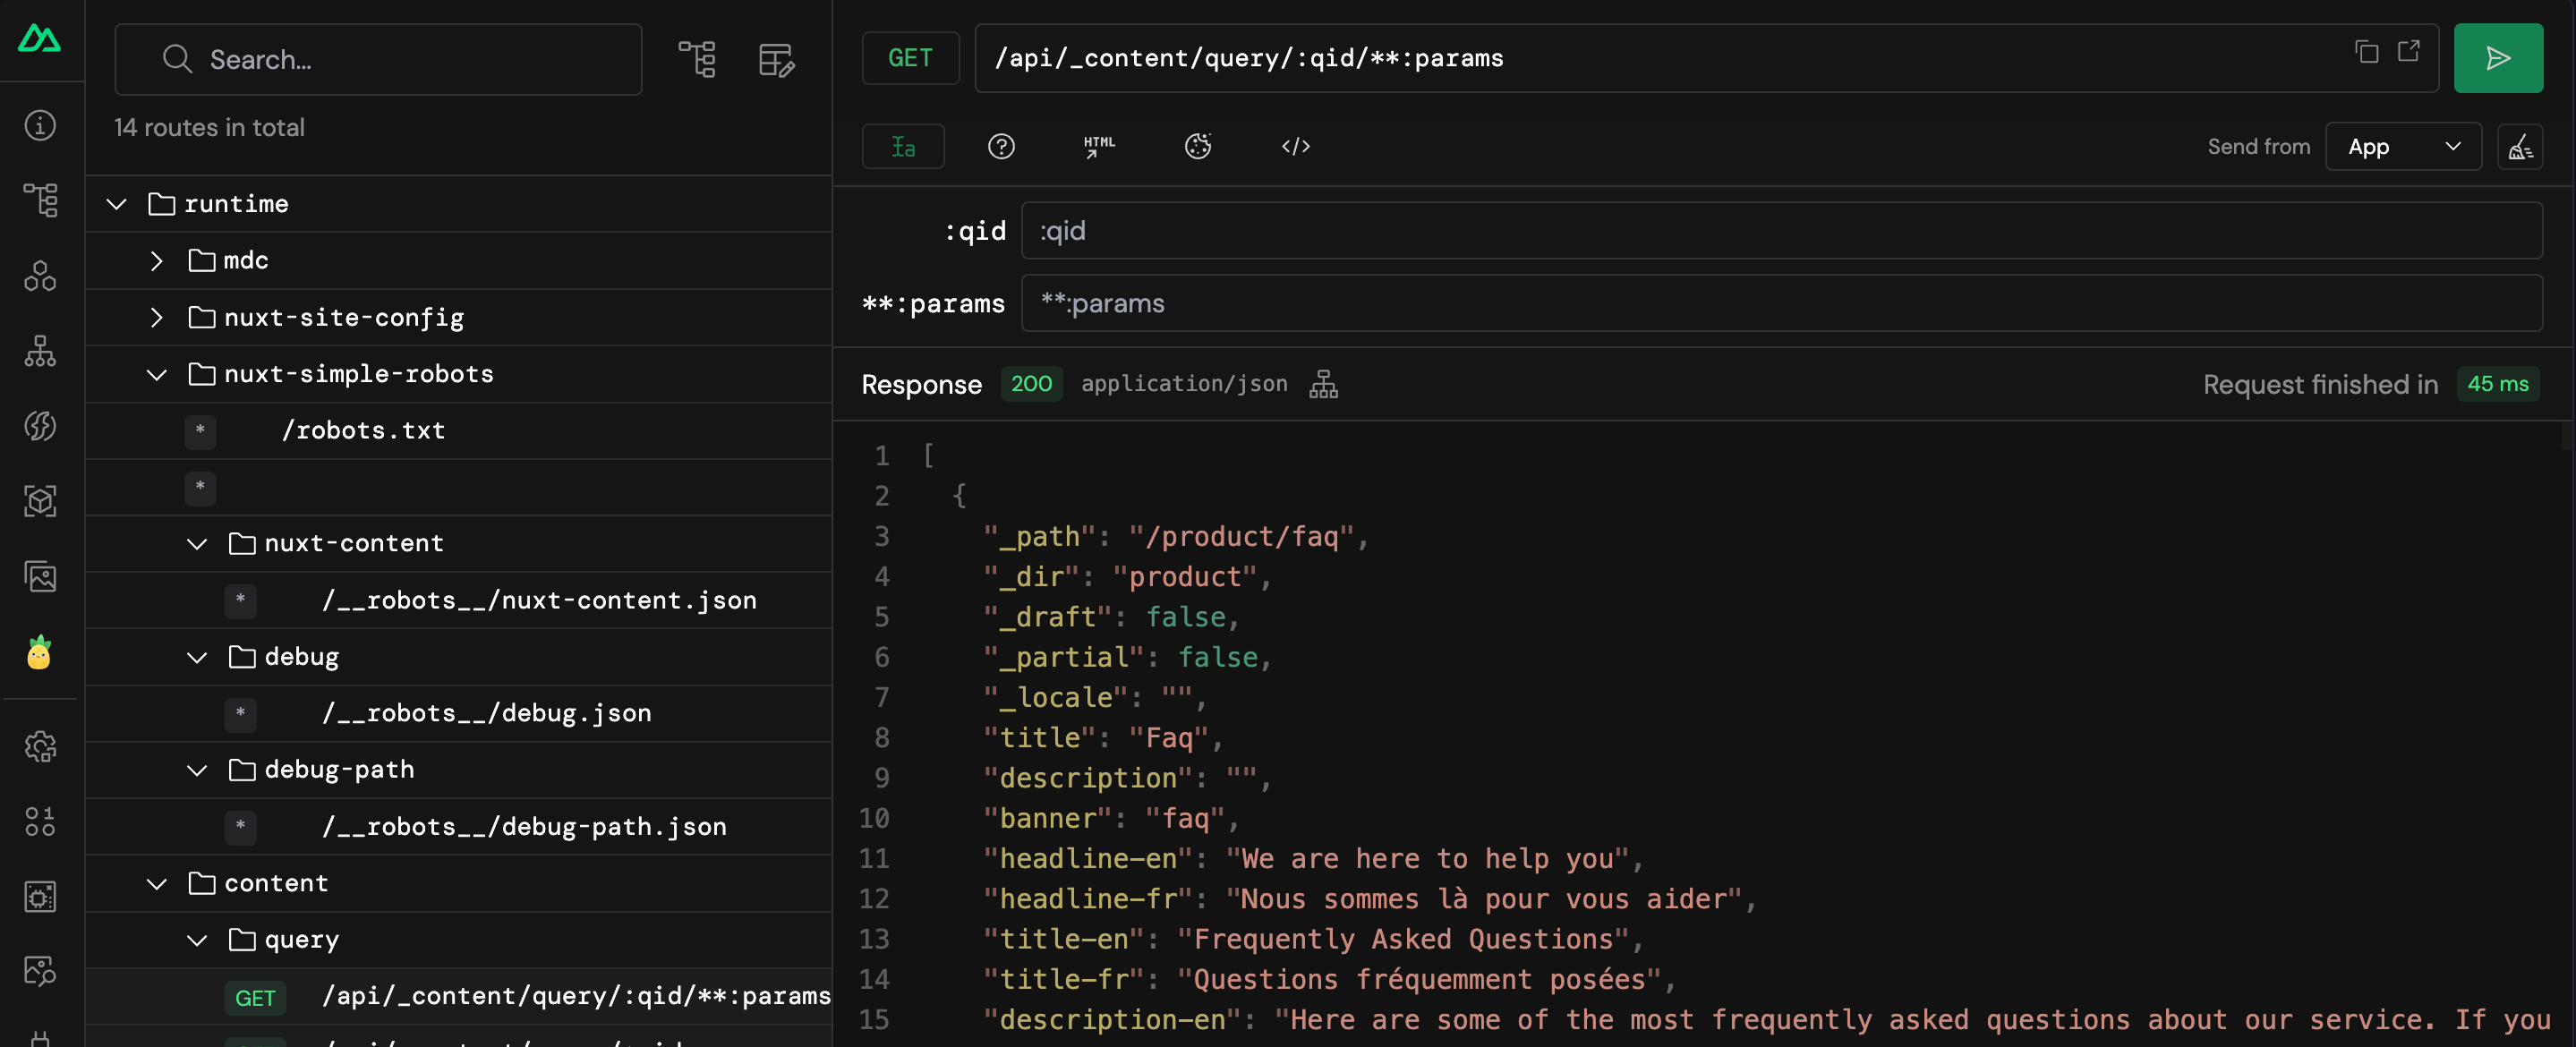The height and width of the screenshot is (1047, 2576).
Task: Switch to Query tab icon
Action: 1001,147
